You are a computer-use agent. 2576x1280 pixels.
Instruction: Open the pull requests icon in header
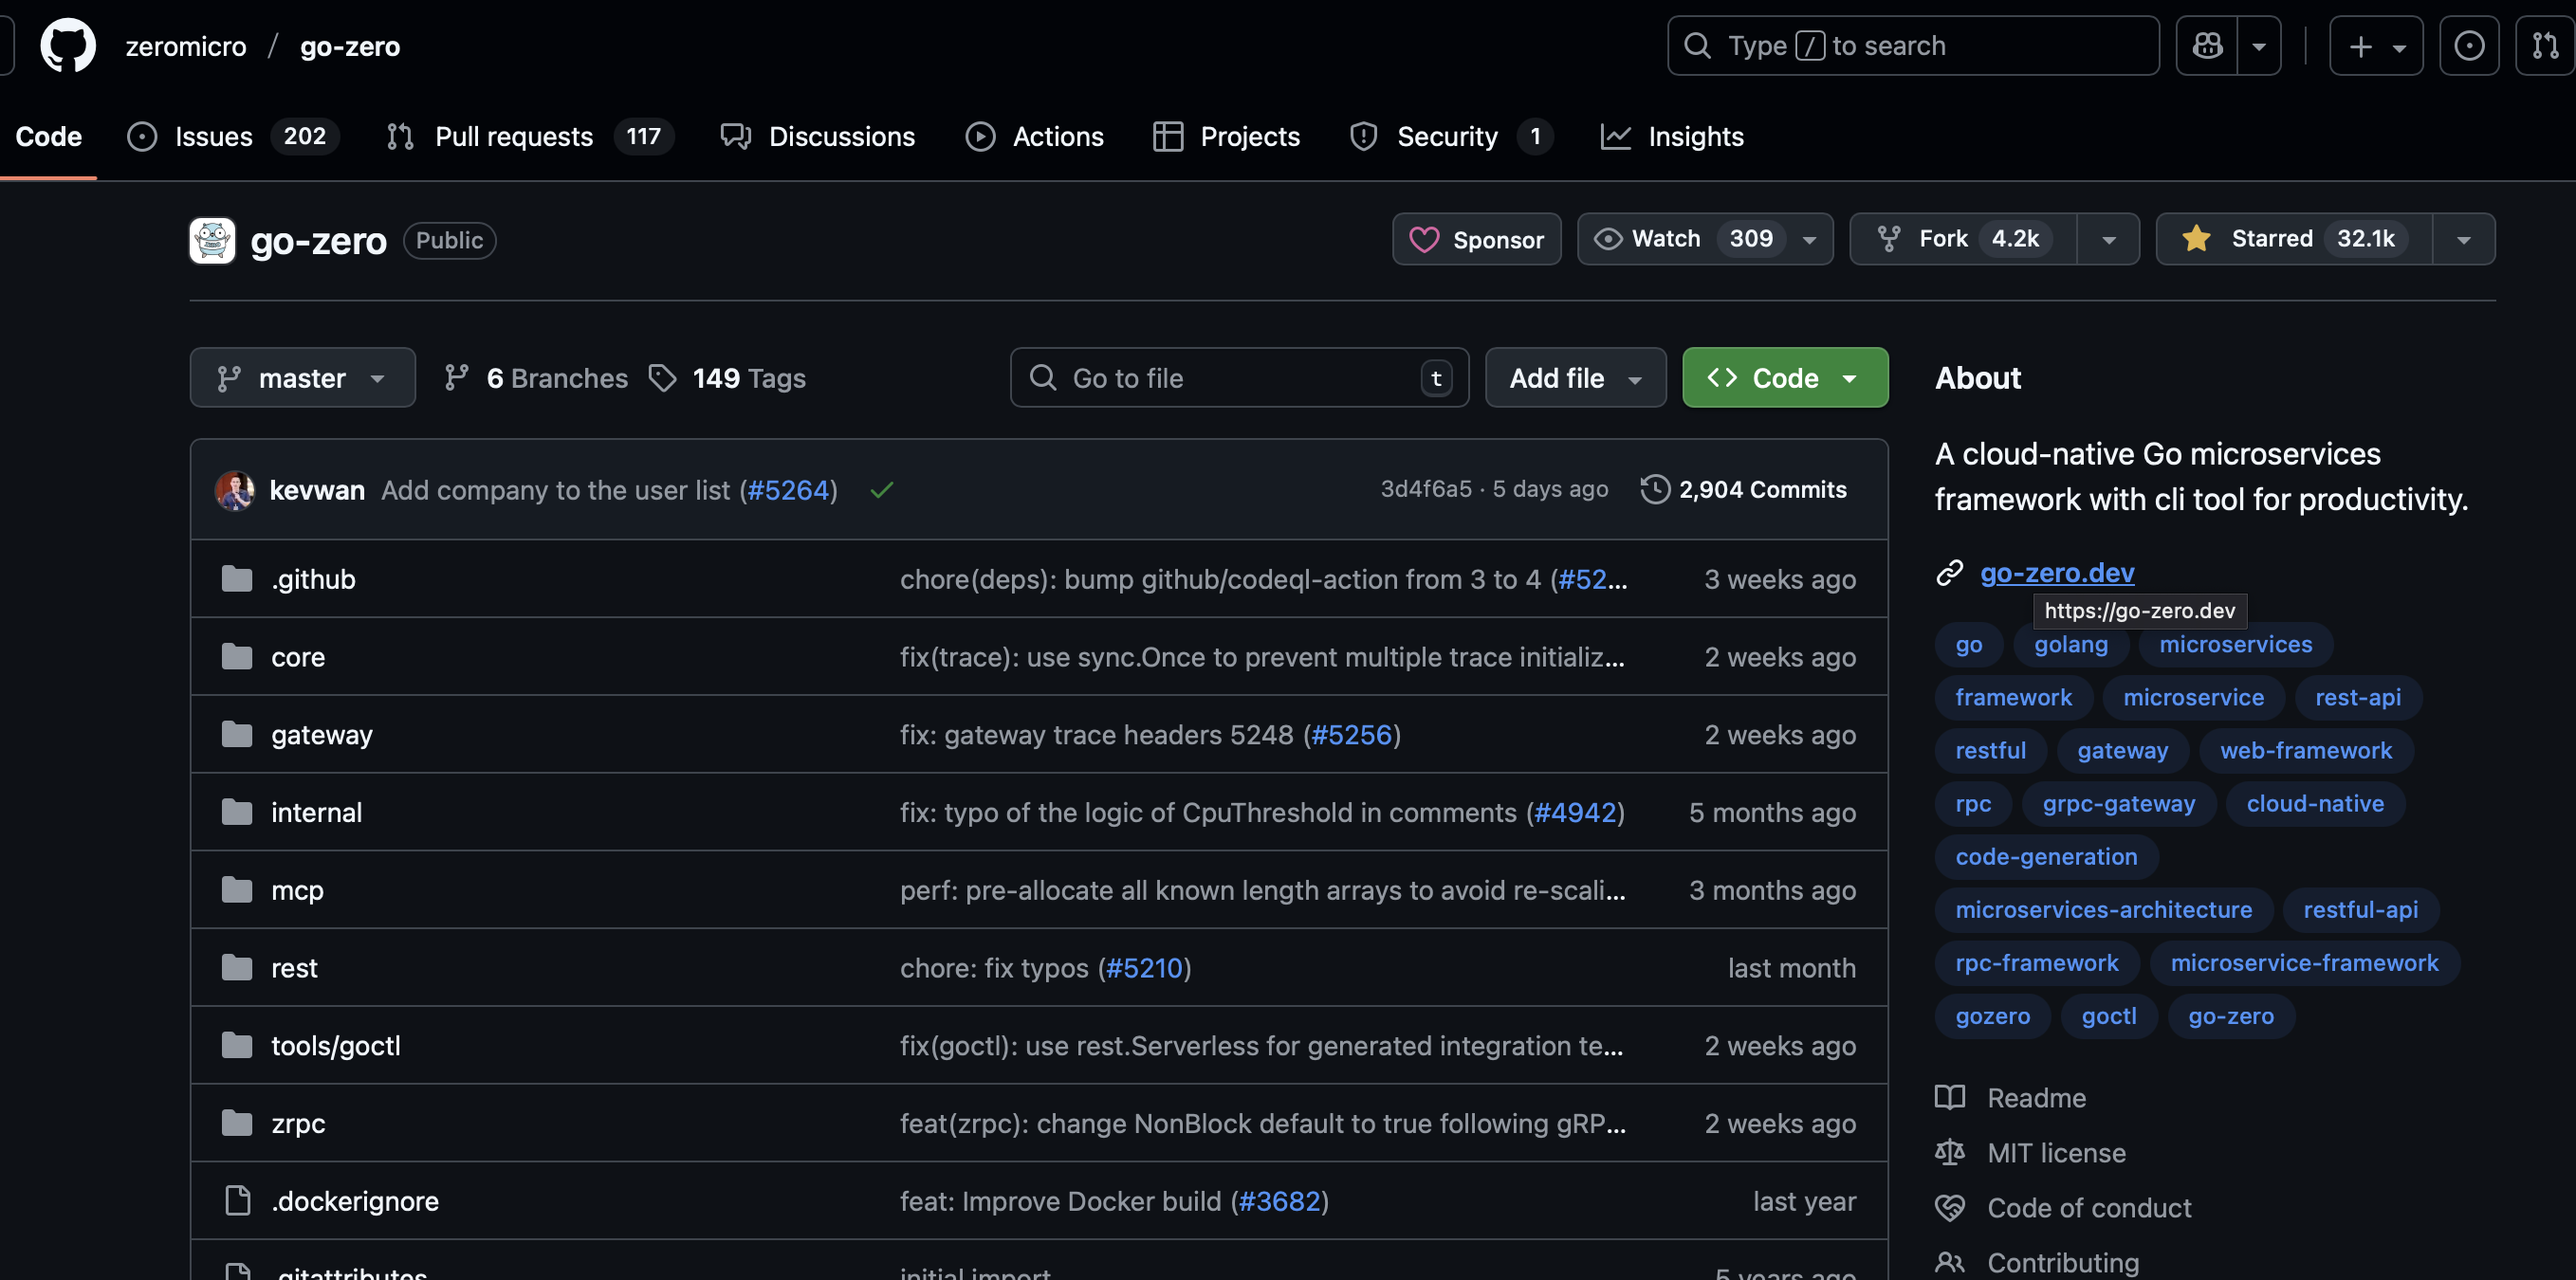(x=2544, y=46)
